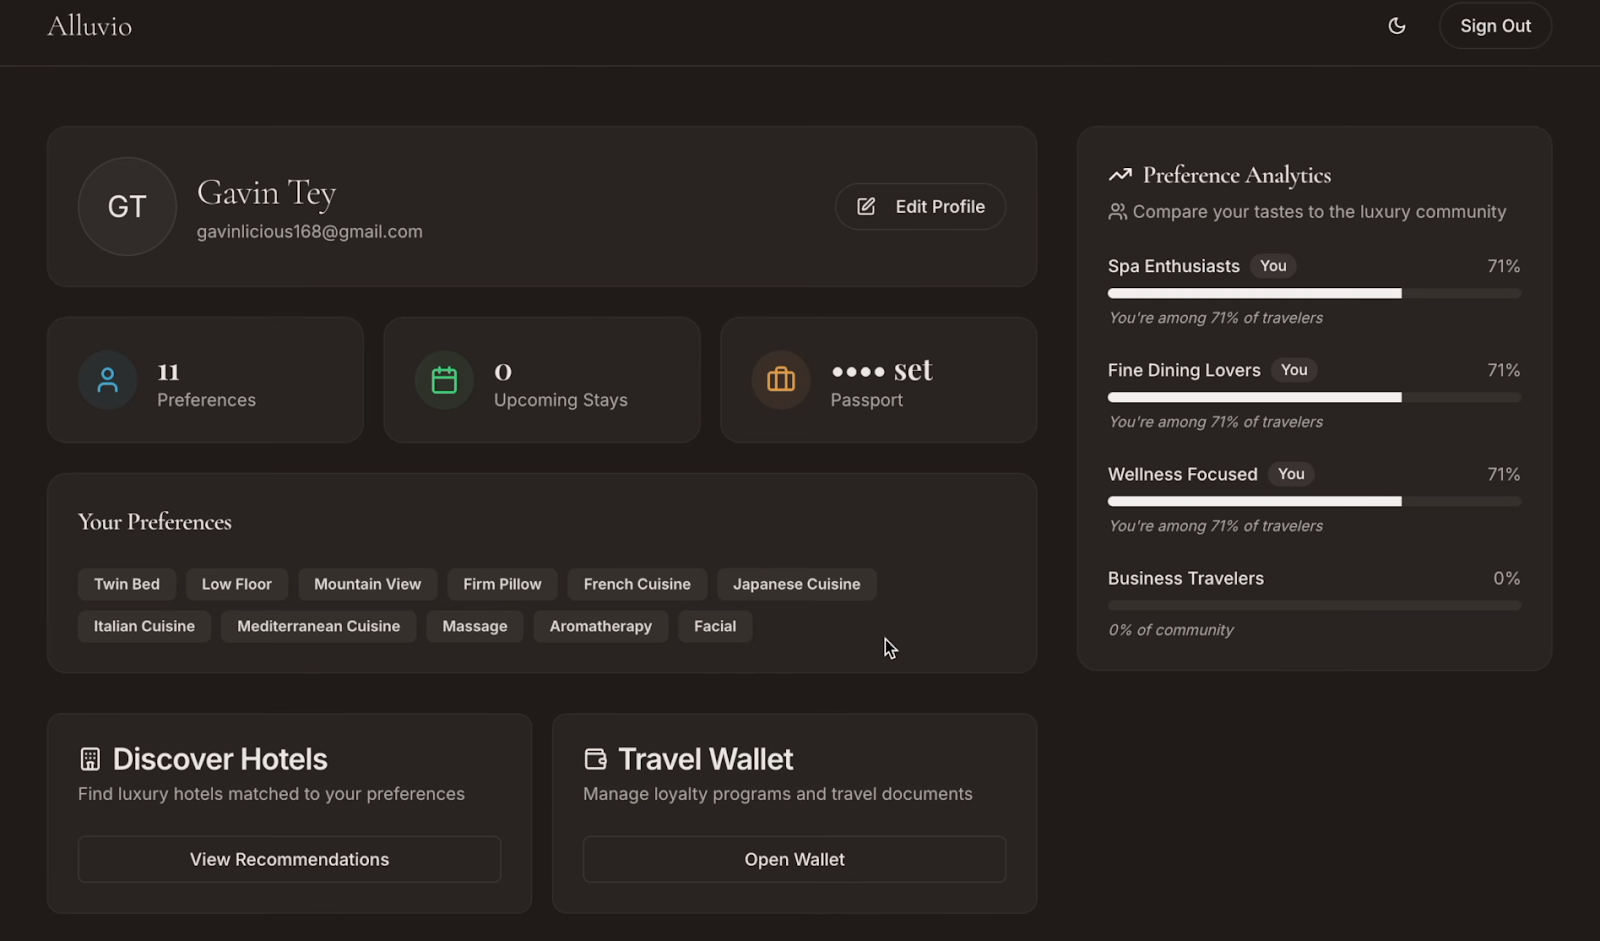This screenshot has width=1600, height=941.
Task: Click the person icon on the Preferences card
Action: click(x=107, y=380)
